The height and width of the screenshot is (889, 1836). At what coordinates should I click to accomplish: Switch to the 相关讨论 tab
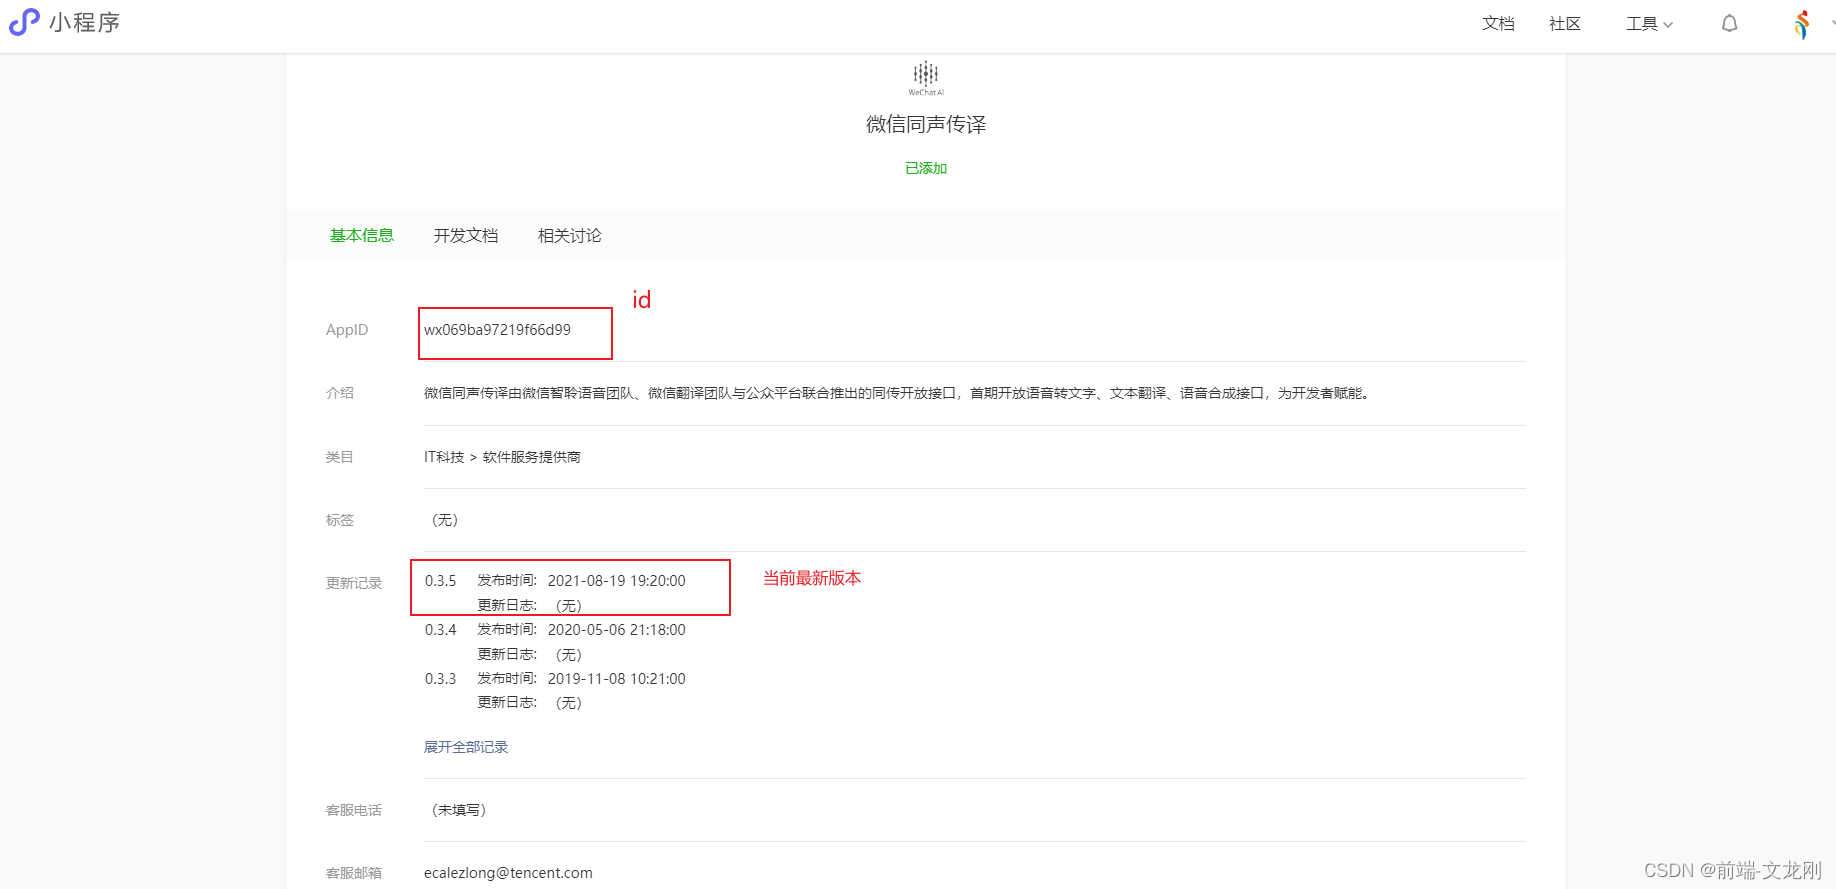click(x=570, y=236)
